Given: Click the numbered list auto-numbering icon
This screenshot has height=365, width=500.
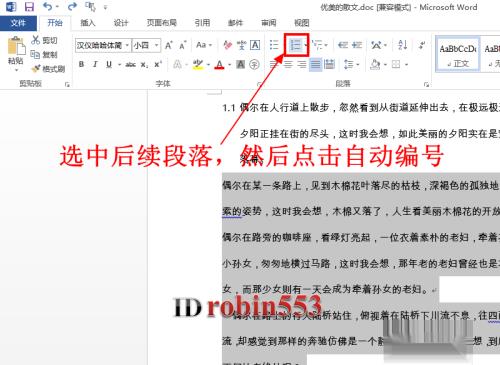Looking at the screenshot, I should coord(295,45).
